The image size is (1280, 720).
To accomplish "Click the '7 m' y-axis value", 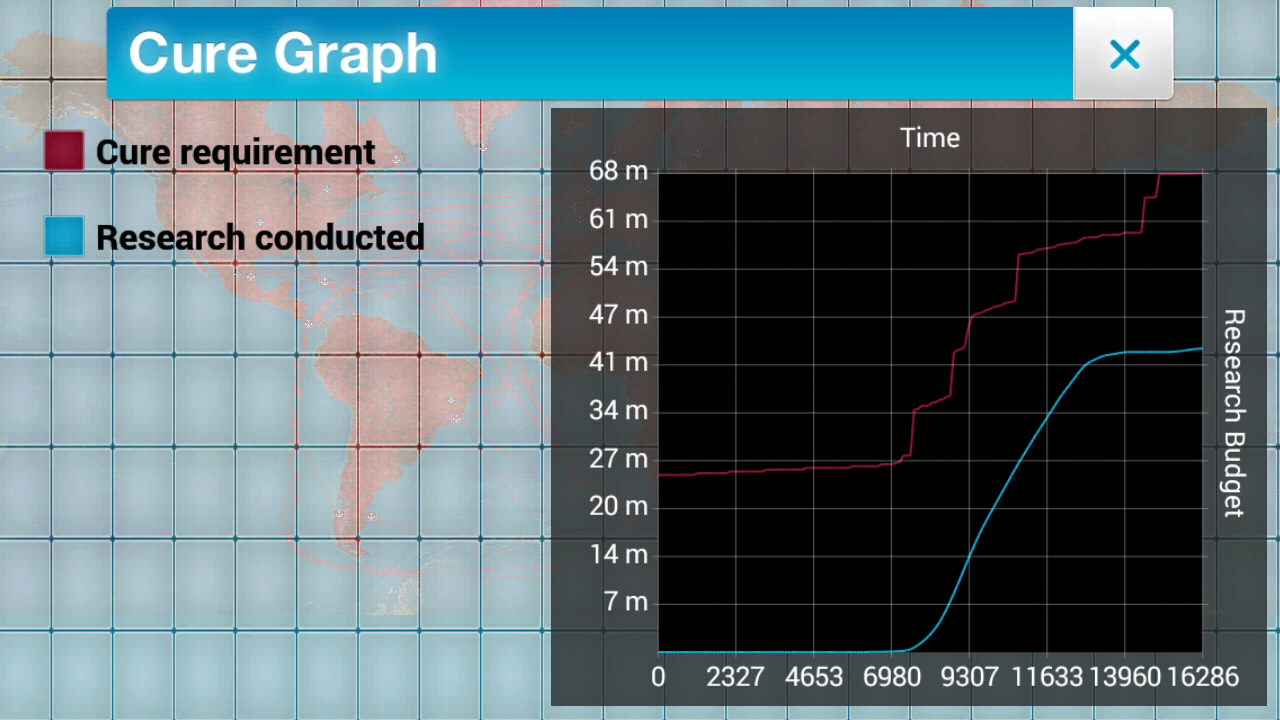I will pyautogui.click(x=624, y=603).
